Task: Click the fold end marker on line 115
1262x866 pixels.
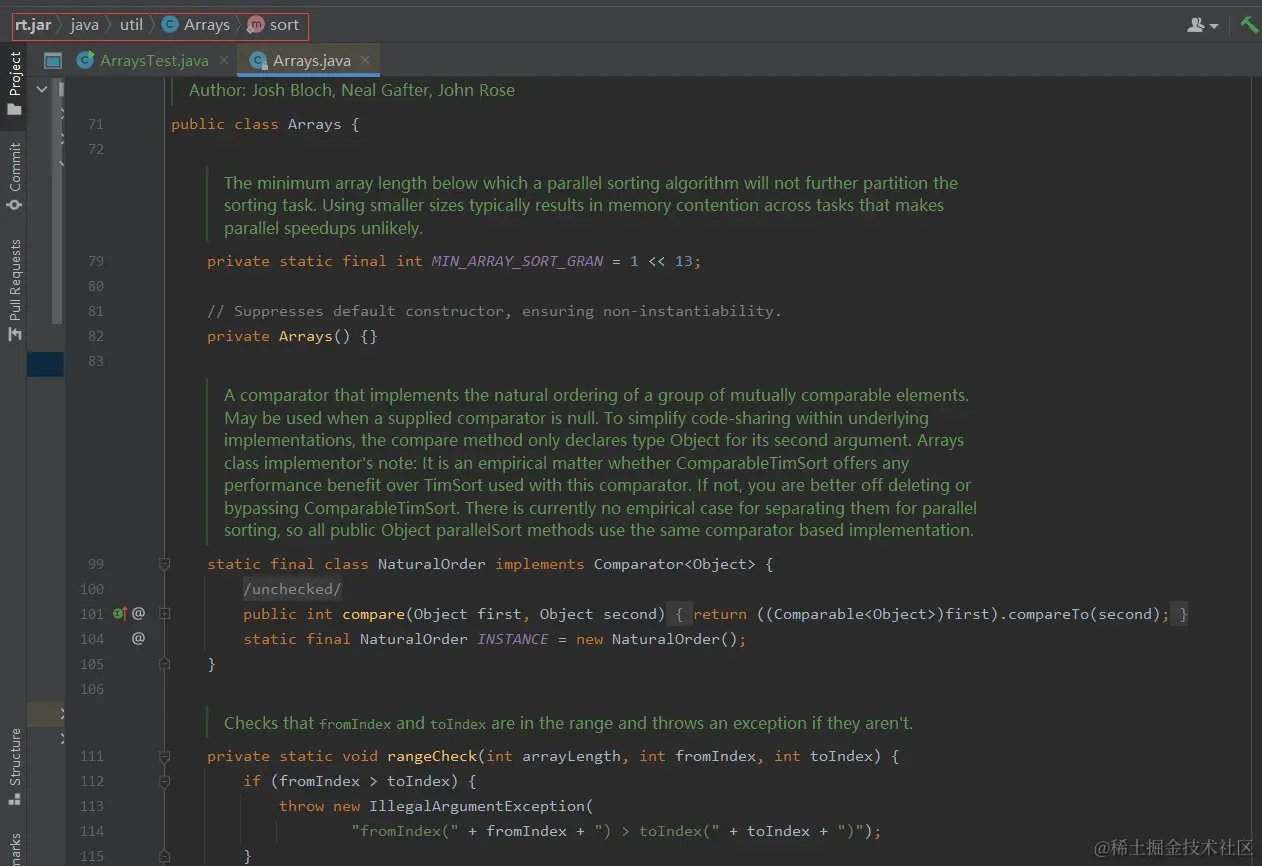Action: click(165, 856)
